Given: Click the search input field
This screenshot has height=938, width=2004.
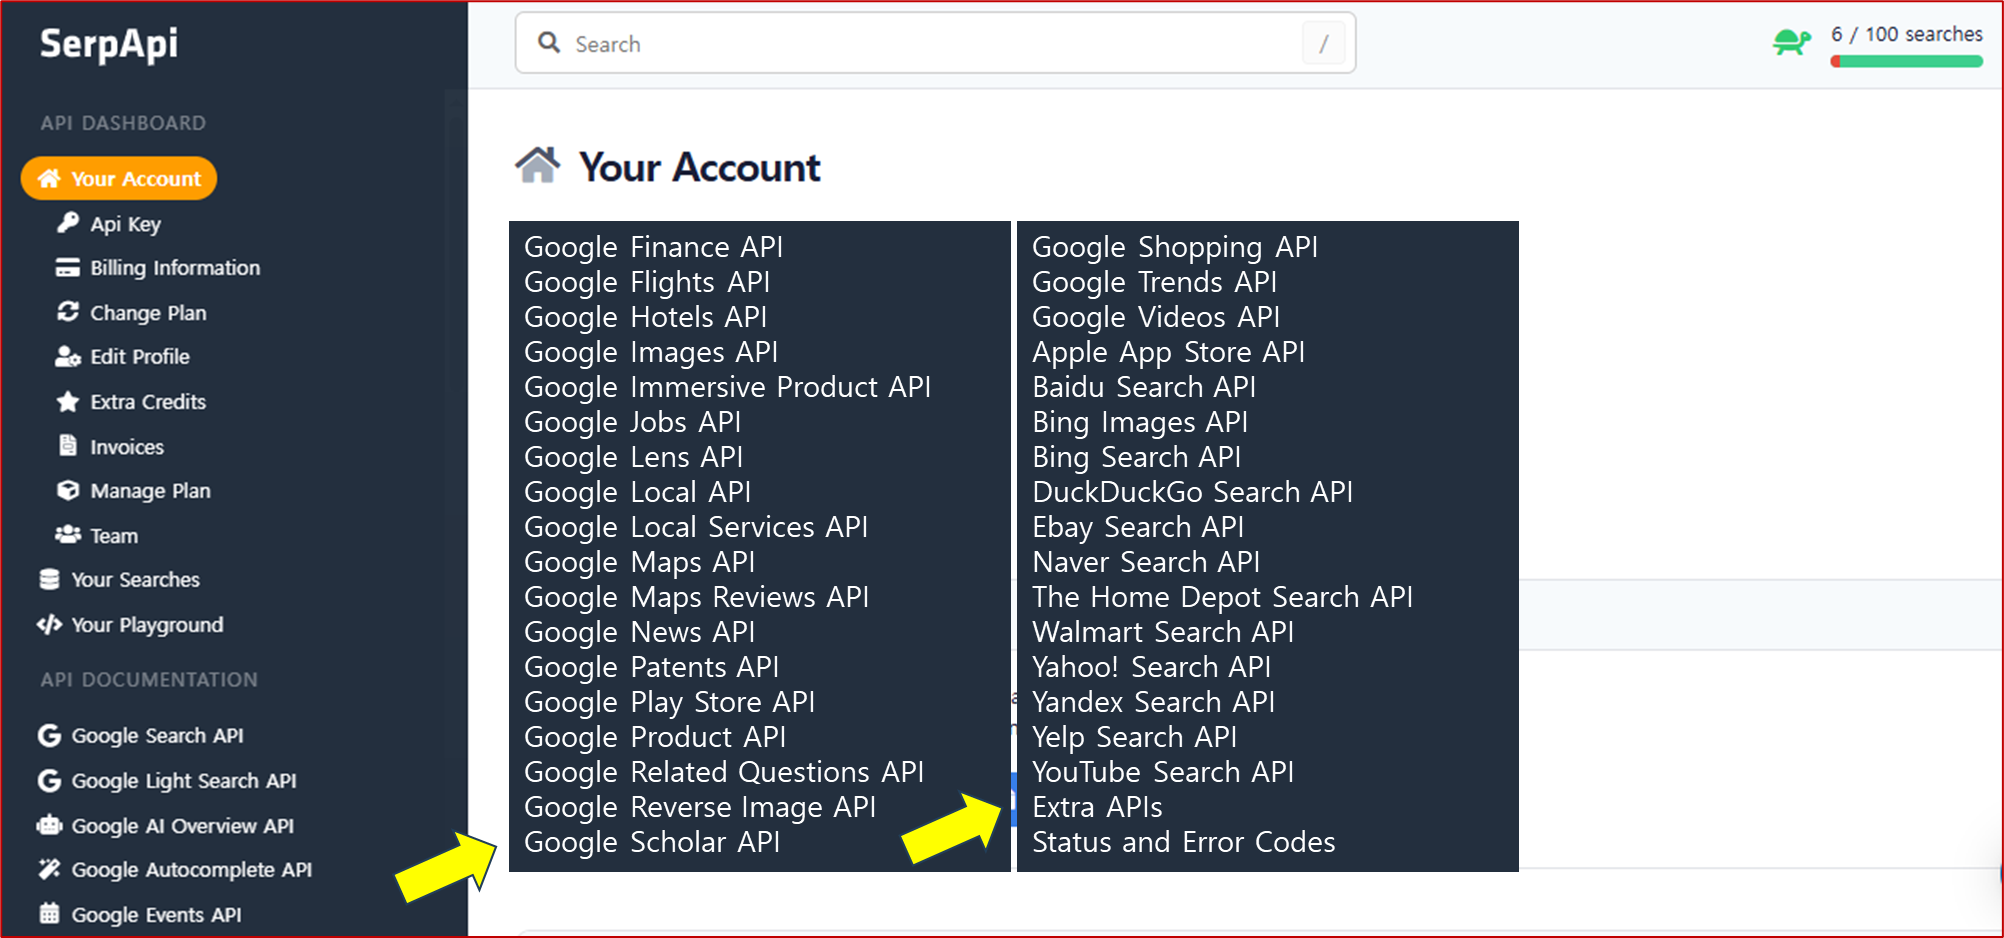Looking at the screenshot, I should 935,43.
